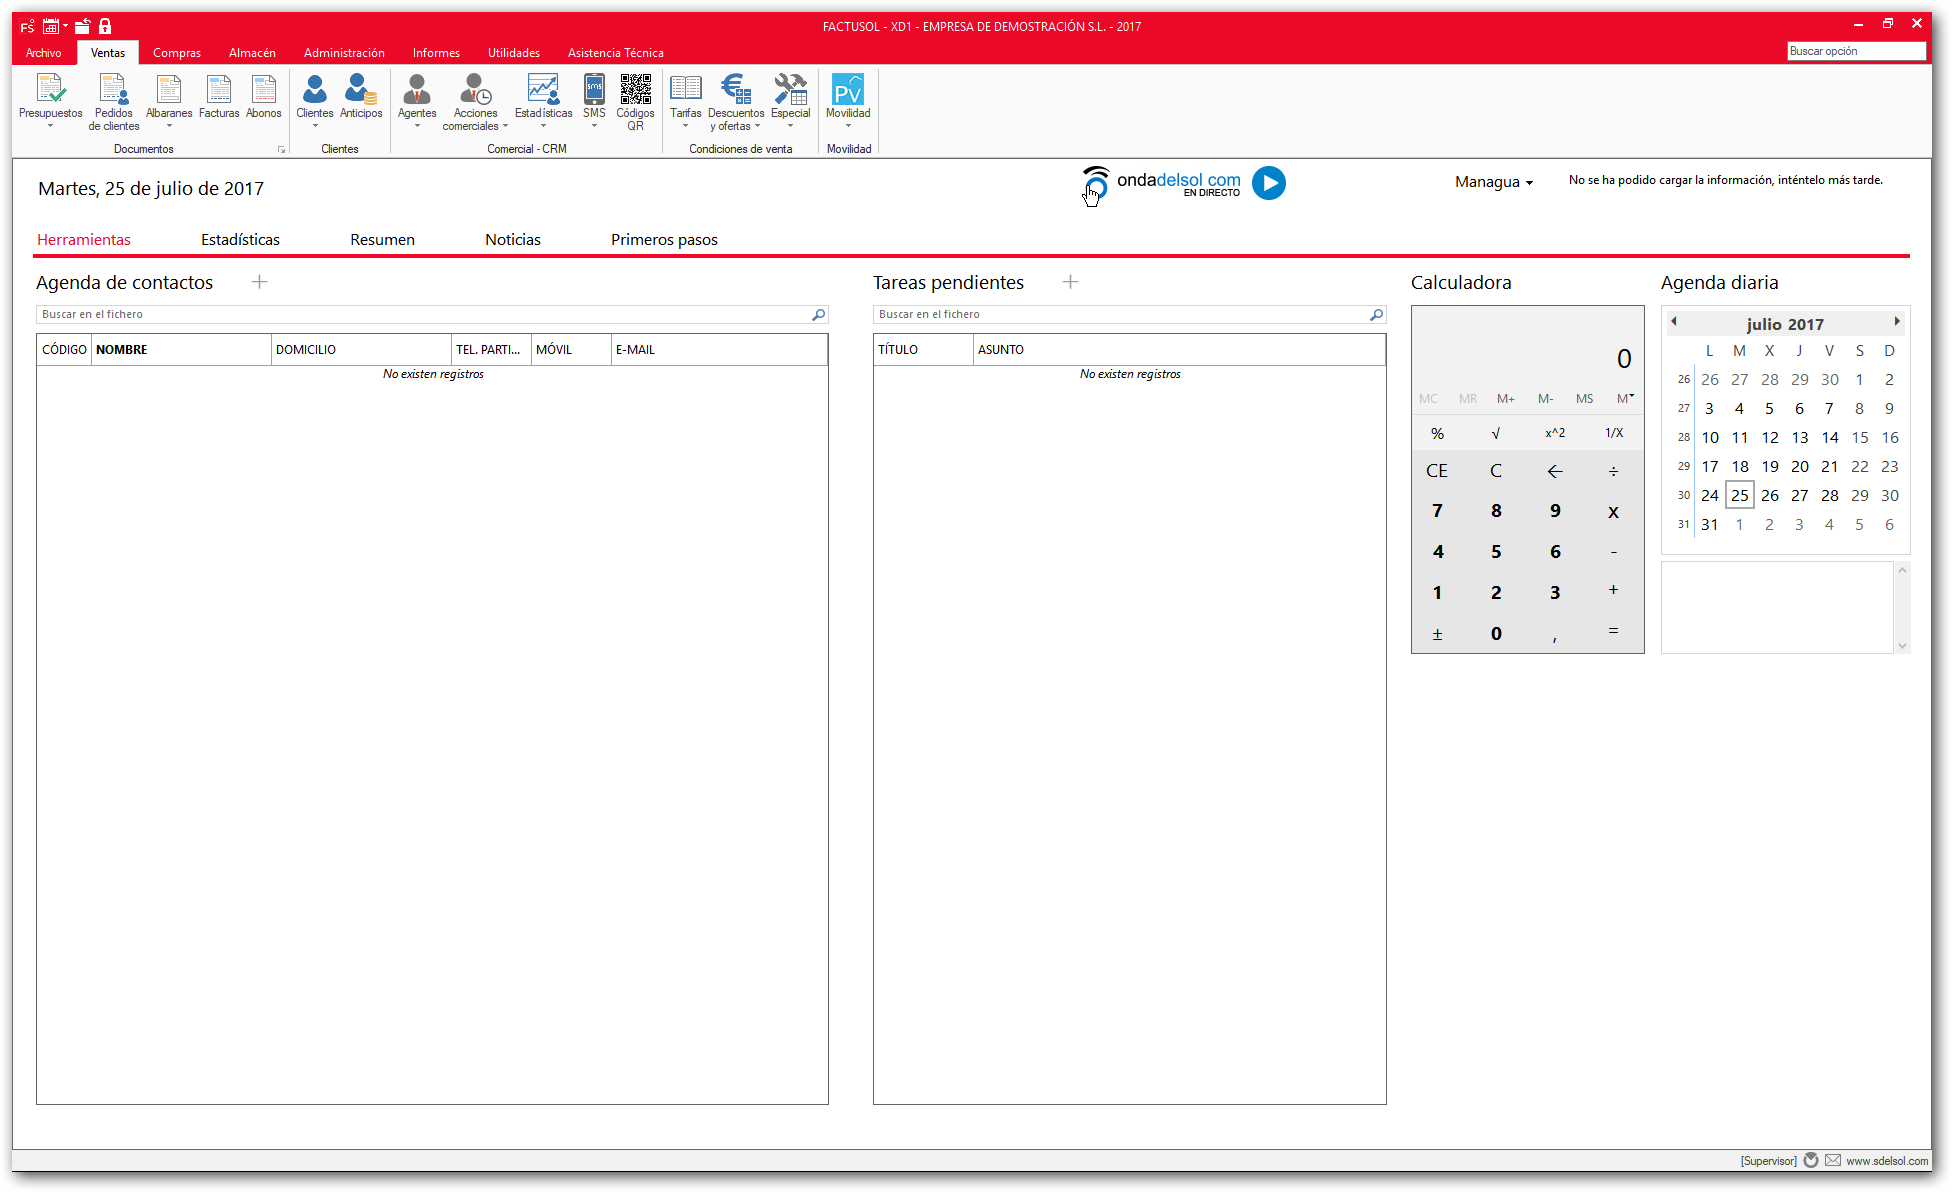Select day 28 in July calendar

point(1829,496)
